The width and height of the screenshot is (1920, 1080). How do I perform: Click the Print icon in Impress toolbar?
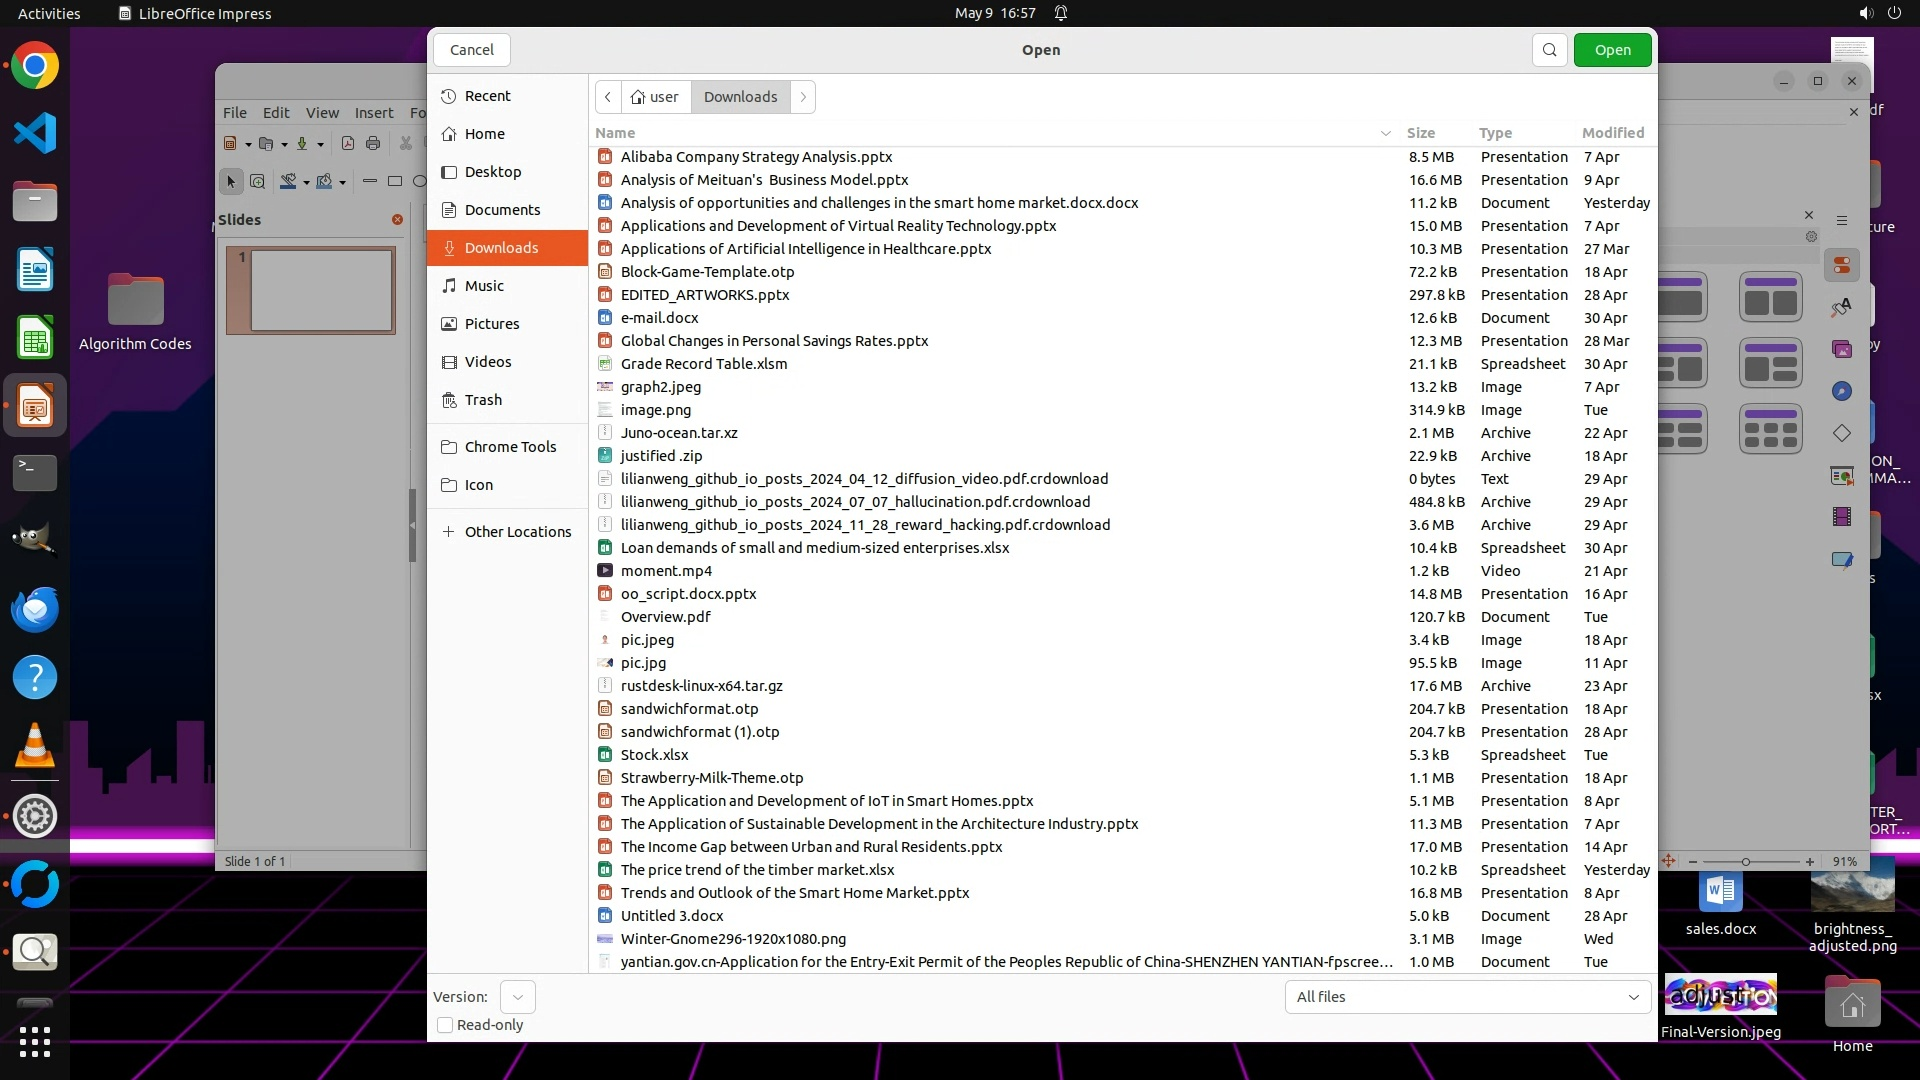pyautogui.click(x=373, y=143)
